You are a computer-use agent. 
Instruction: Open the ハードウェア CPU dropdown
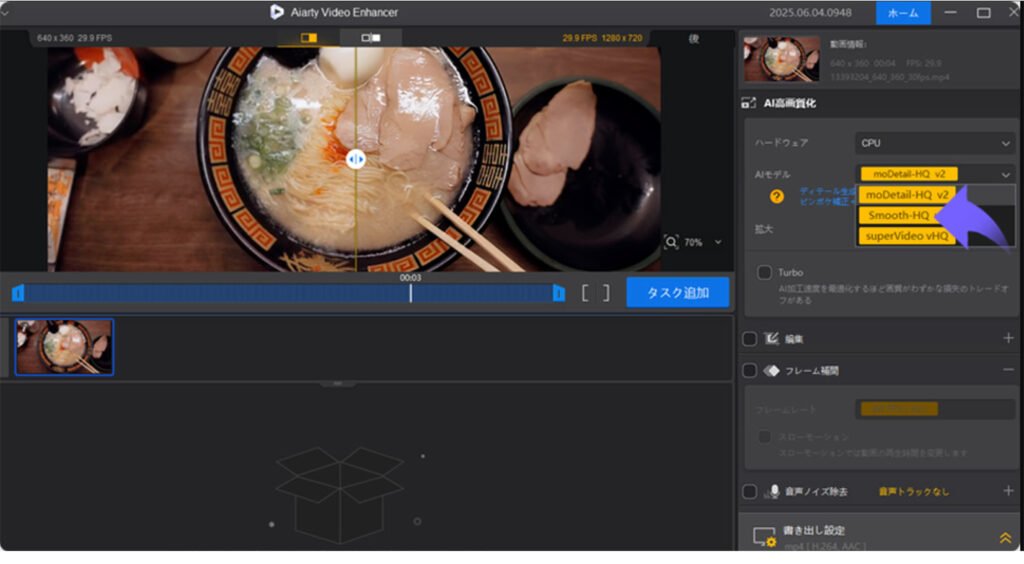[935, 143]
